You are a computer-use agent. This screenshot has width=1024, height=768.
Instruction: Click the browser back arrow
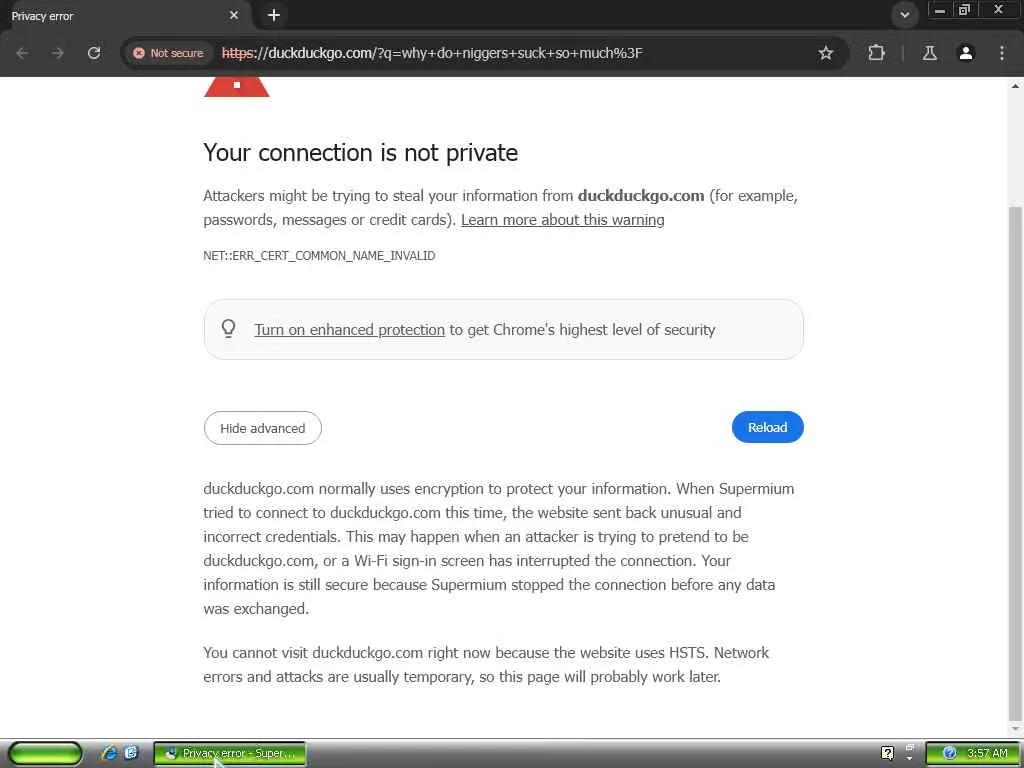pyautogui.click(x=22, y=53)
